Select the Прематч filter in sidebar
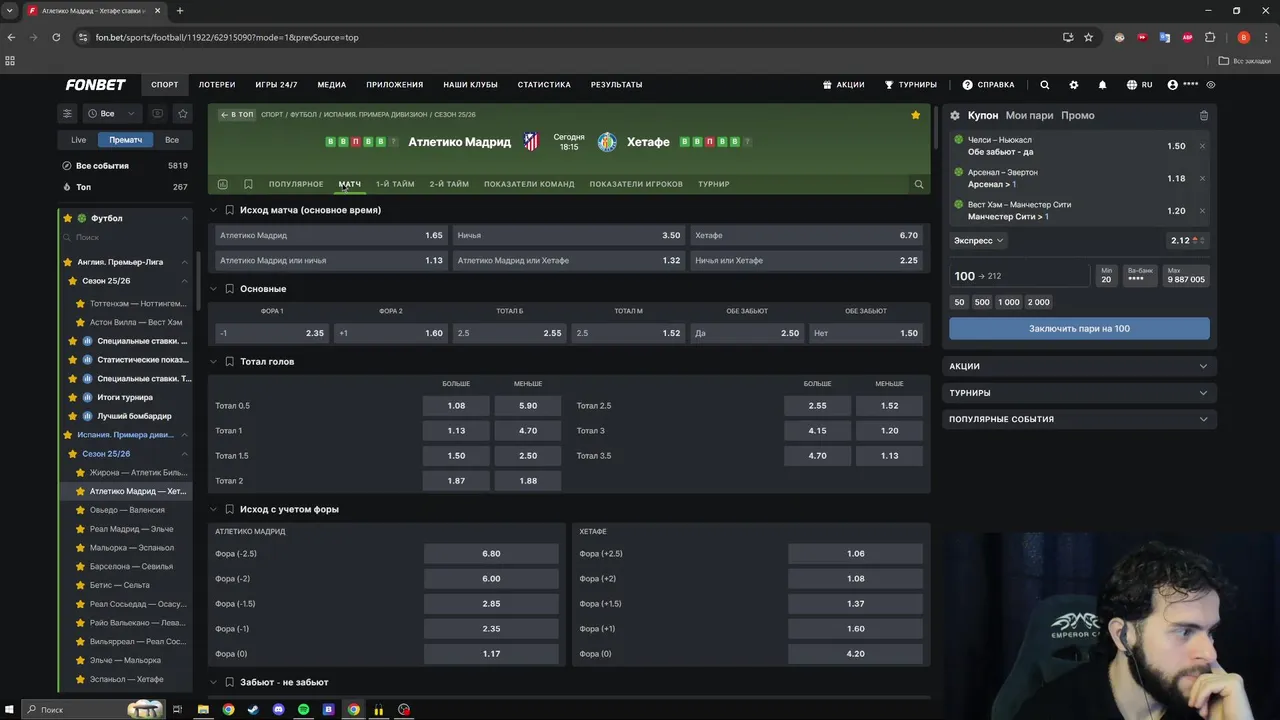Viewport: 1280px width, 720px height. 126,140
